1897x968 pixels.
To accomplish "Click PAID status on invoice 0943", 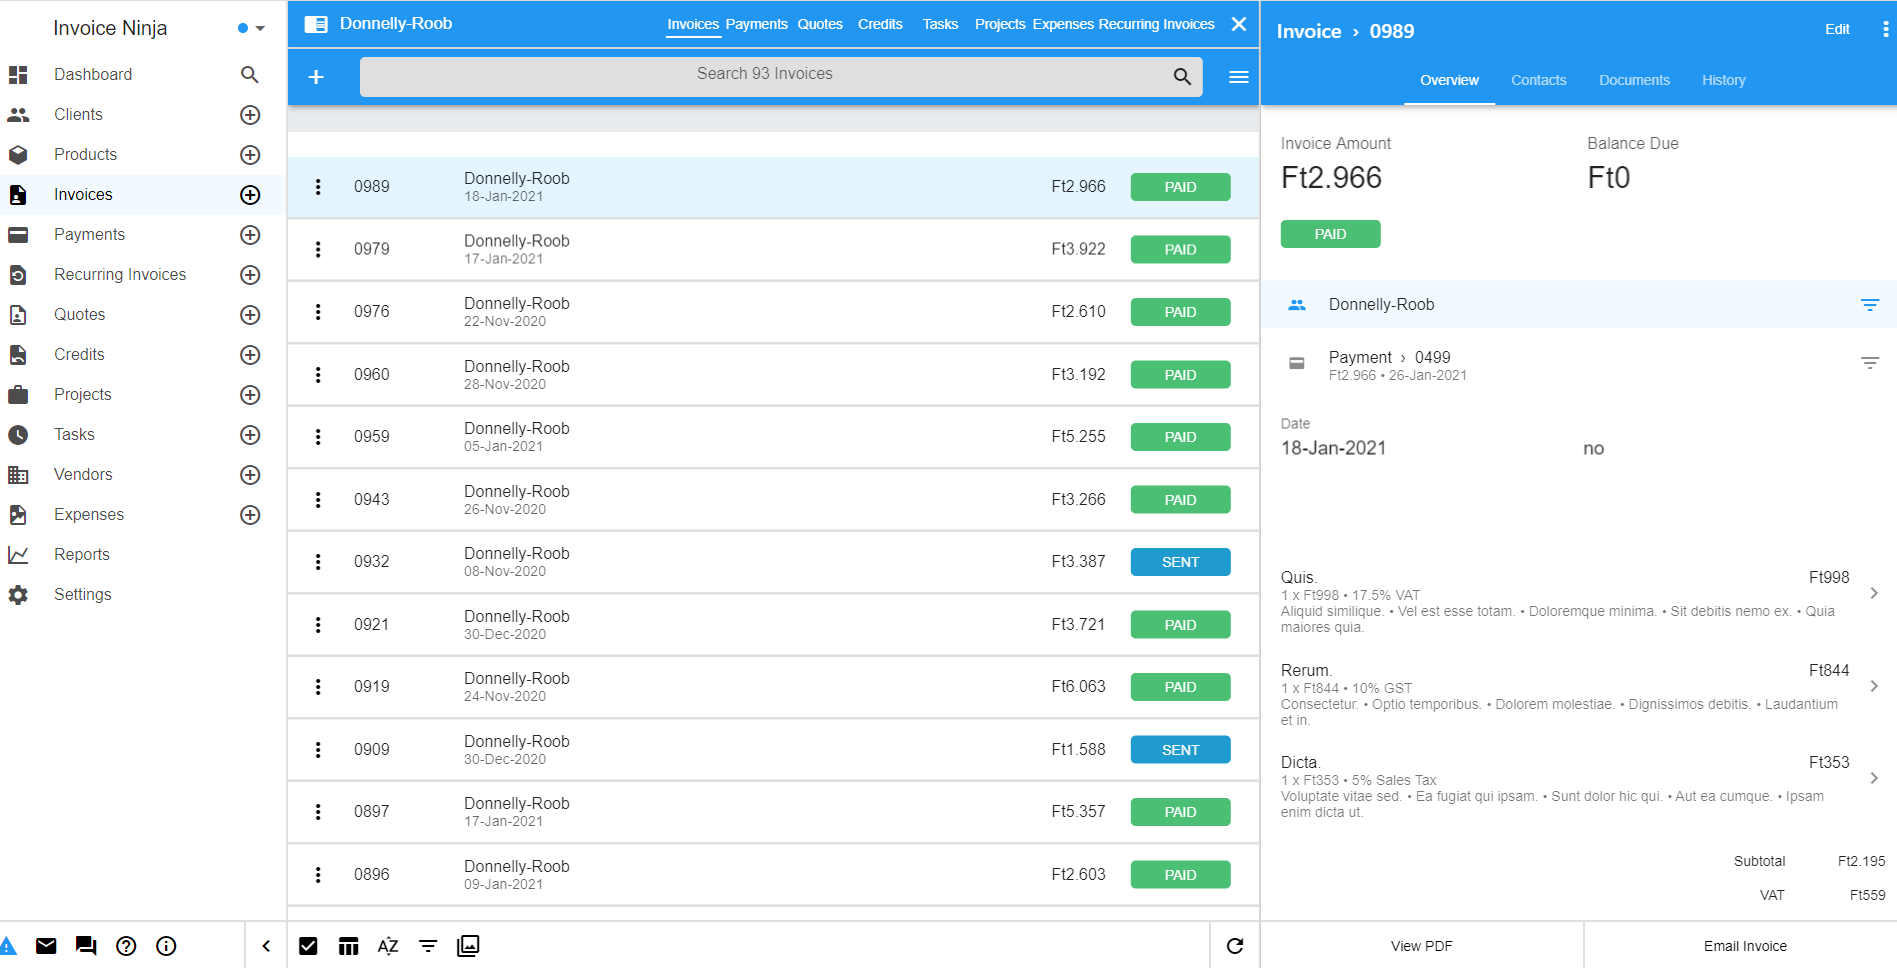I will (x=1180, y=500).
